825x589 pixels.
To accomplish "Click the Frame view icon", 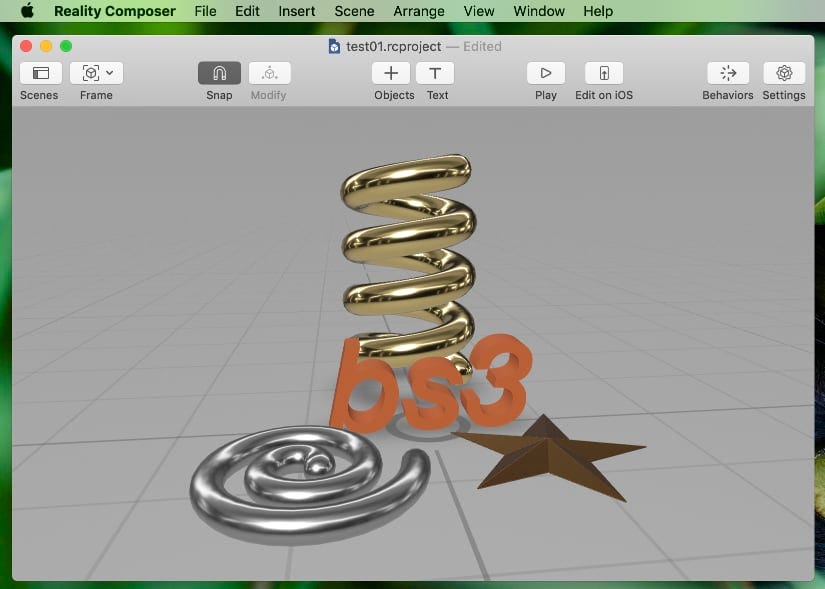I will 91,73.
